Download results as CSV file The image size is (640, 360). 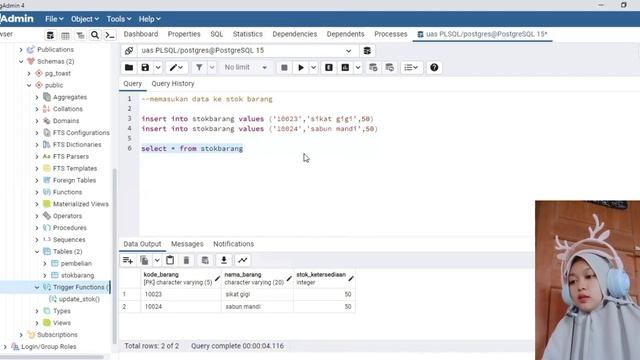pyautogui.click(x=224, y=260)
